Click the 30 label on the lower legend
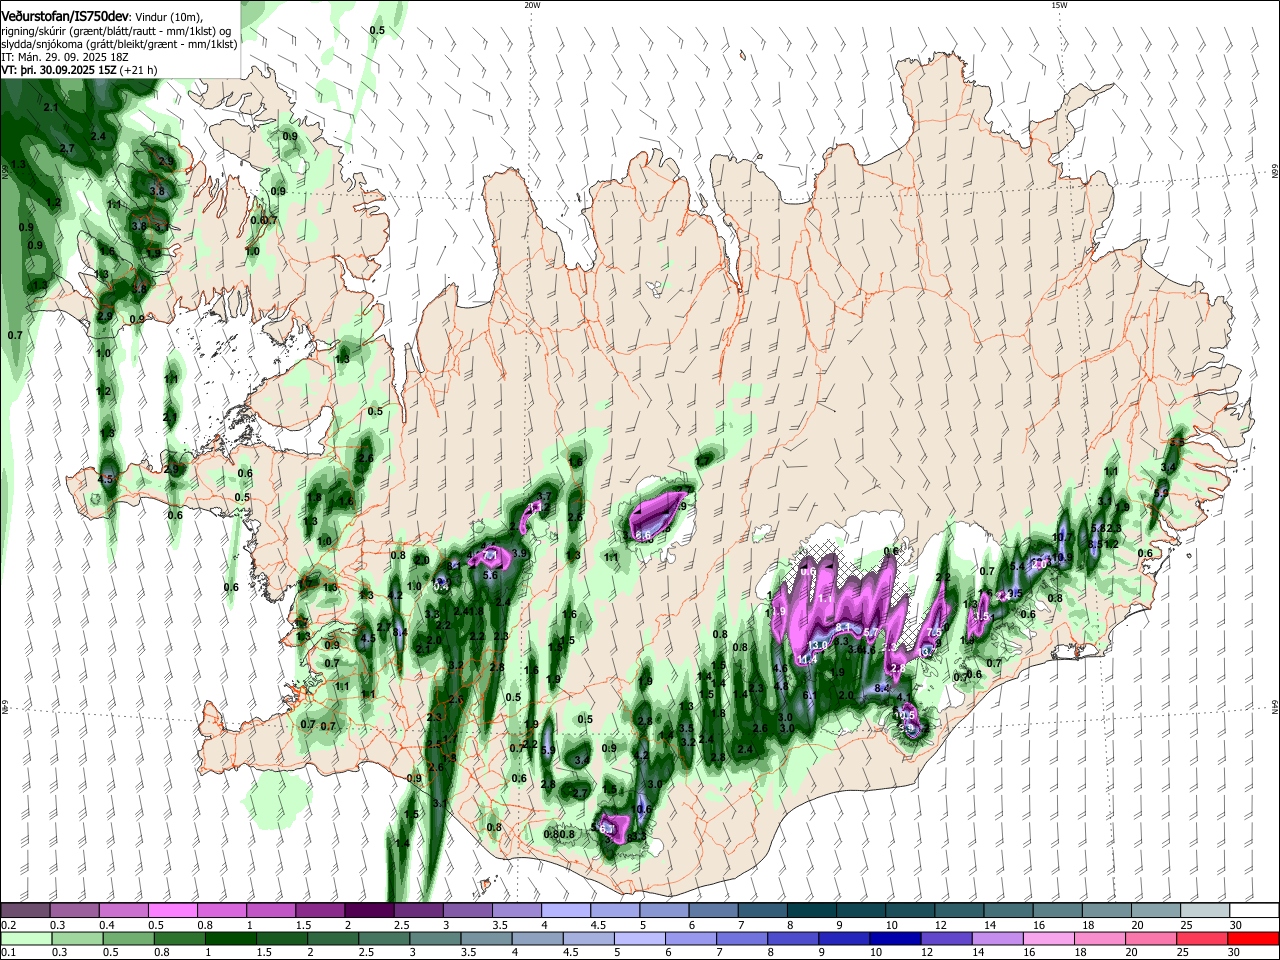Viewport: 1280px width, 960px height. 1233,952
